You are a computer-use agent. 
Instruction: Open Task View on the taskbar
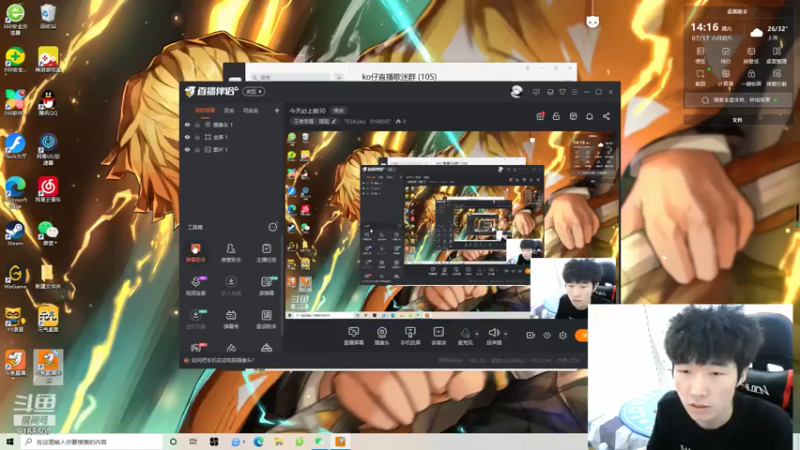click(193, 442)
